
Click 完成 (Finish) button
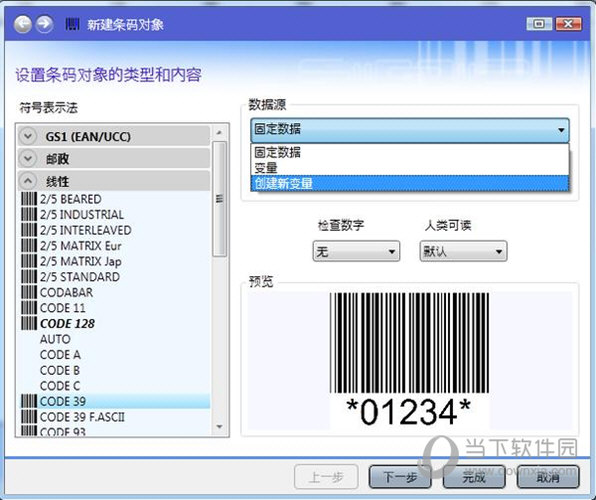tap(474, 477)
